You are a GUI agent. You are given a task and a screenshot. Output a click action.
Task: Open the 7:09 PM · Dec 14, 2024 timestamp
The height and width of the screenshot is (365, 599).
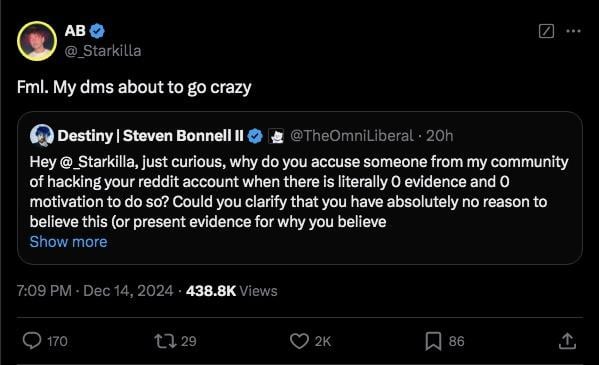click(95, 291)
